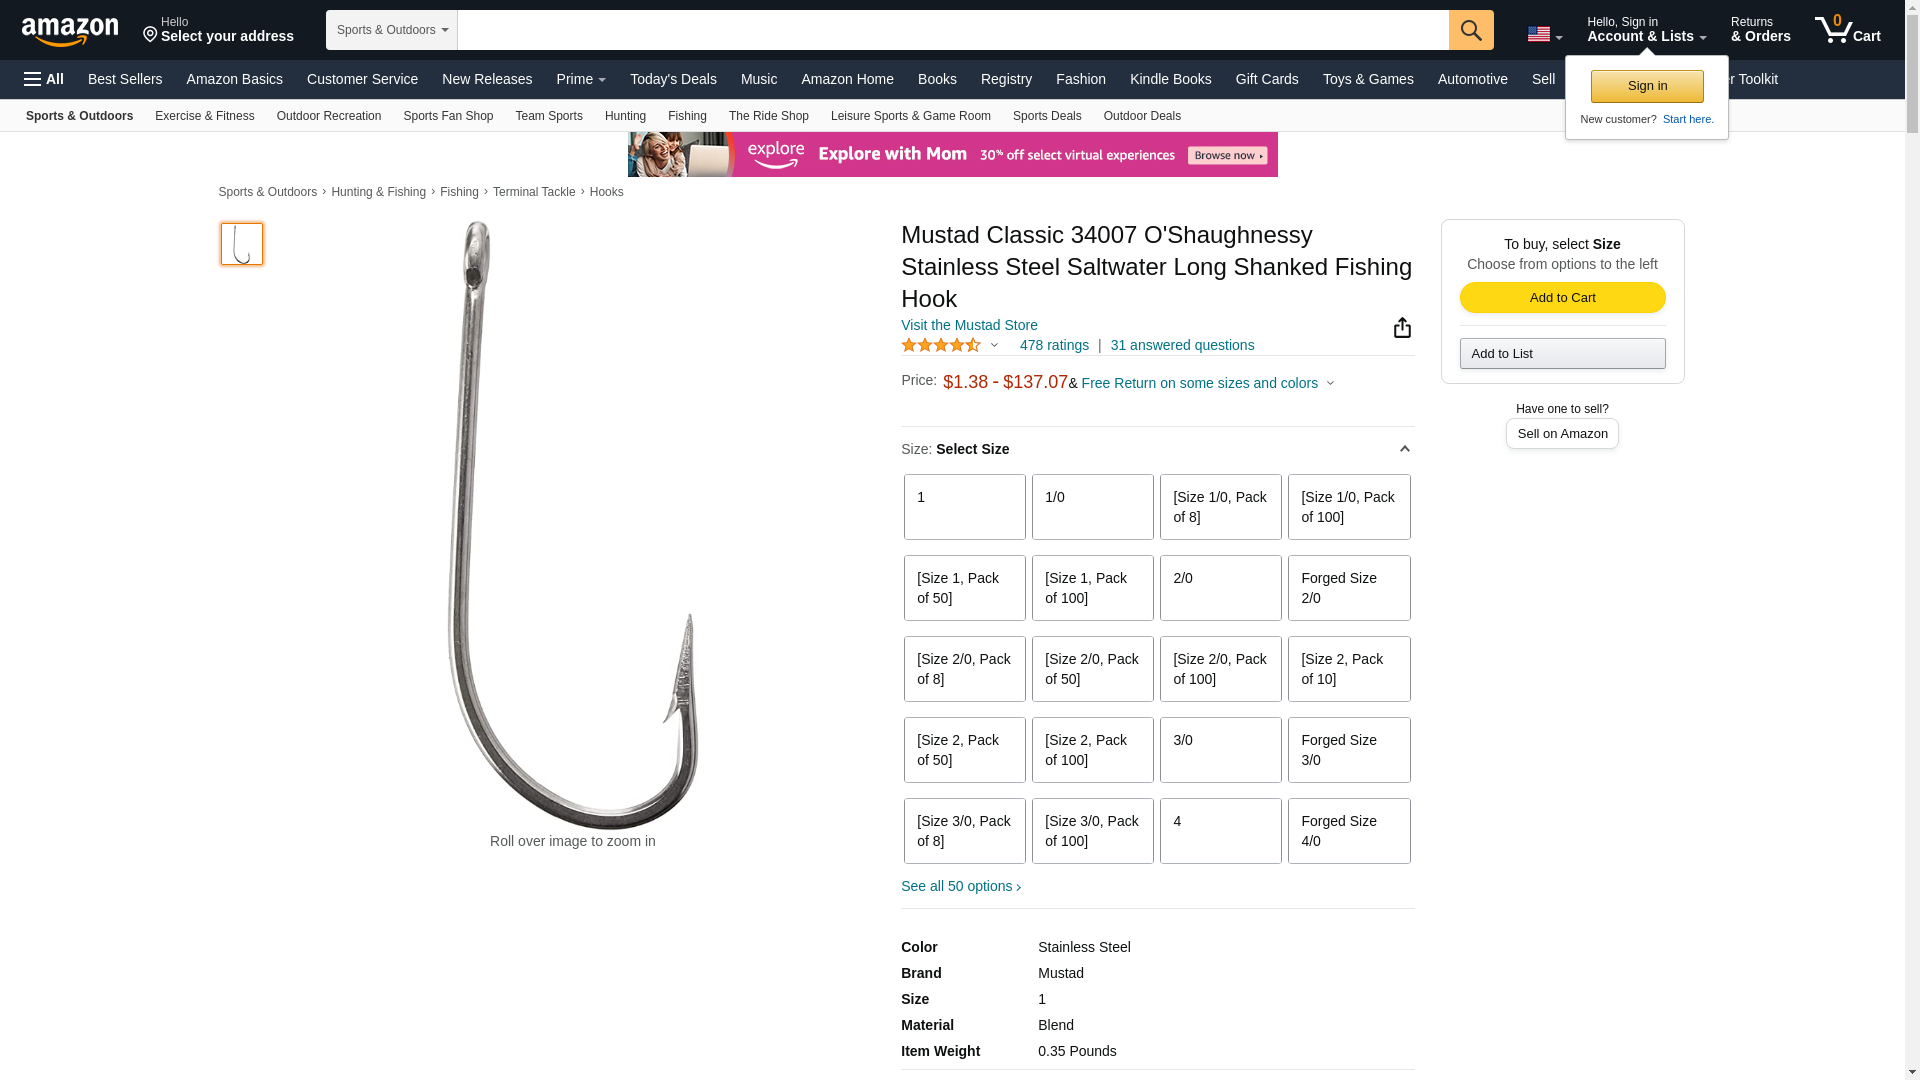The image size is (1920, 1080).
Task: Click the star rating icons
Action: pyautogui.click(x=940, y=345)
